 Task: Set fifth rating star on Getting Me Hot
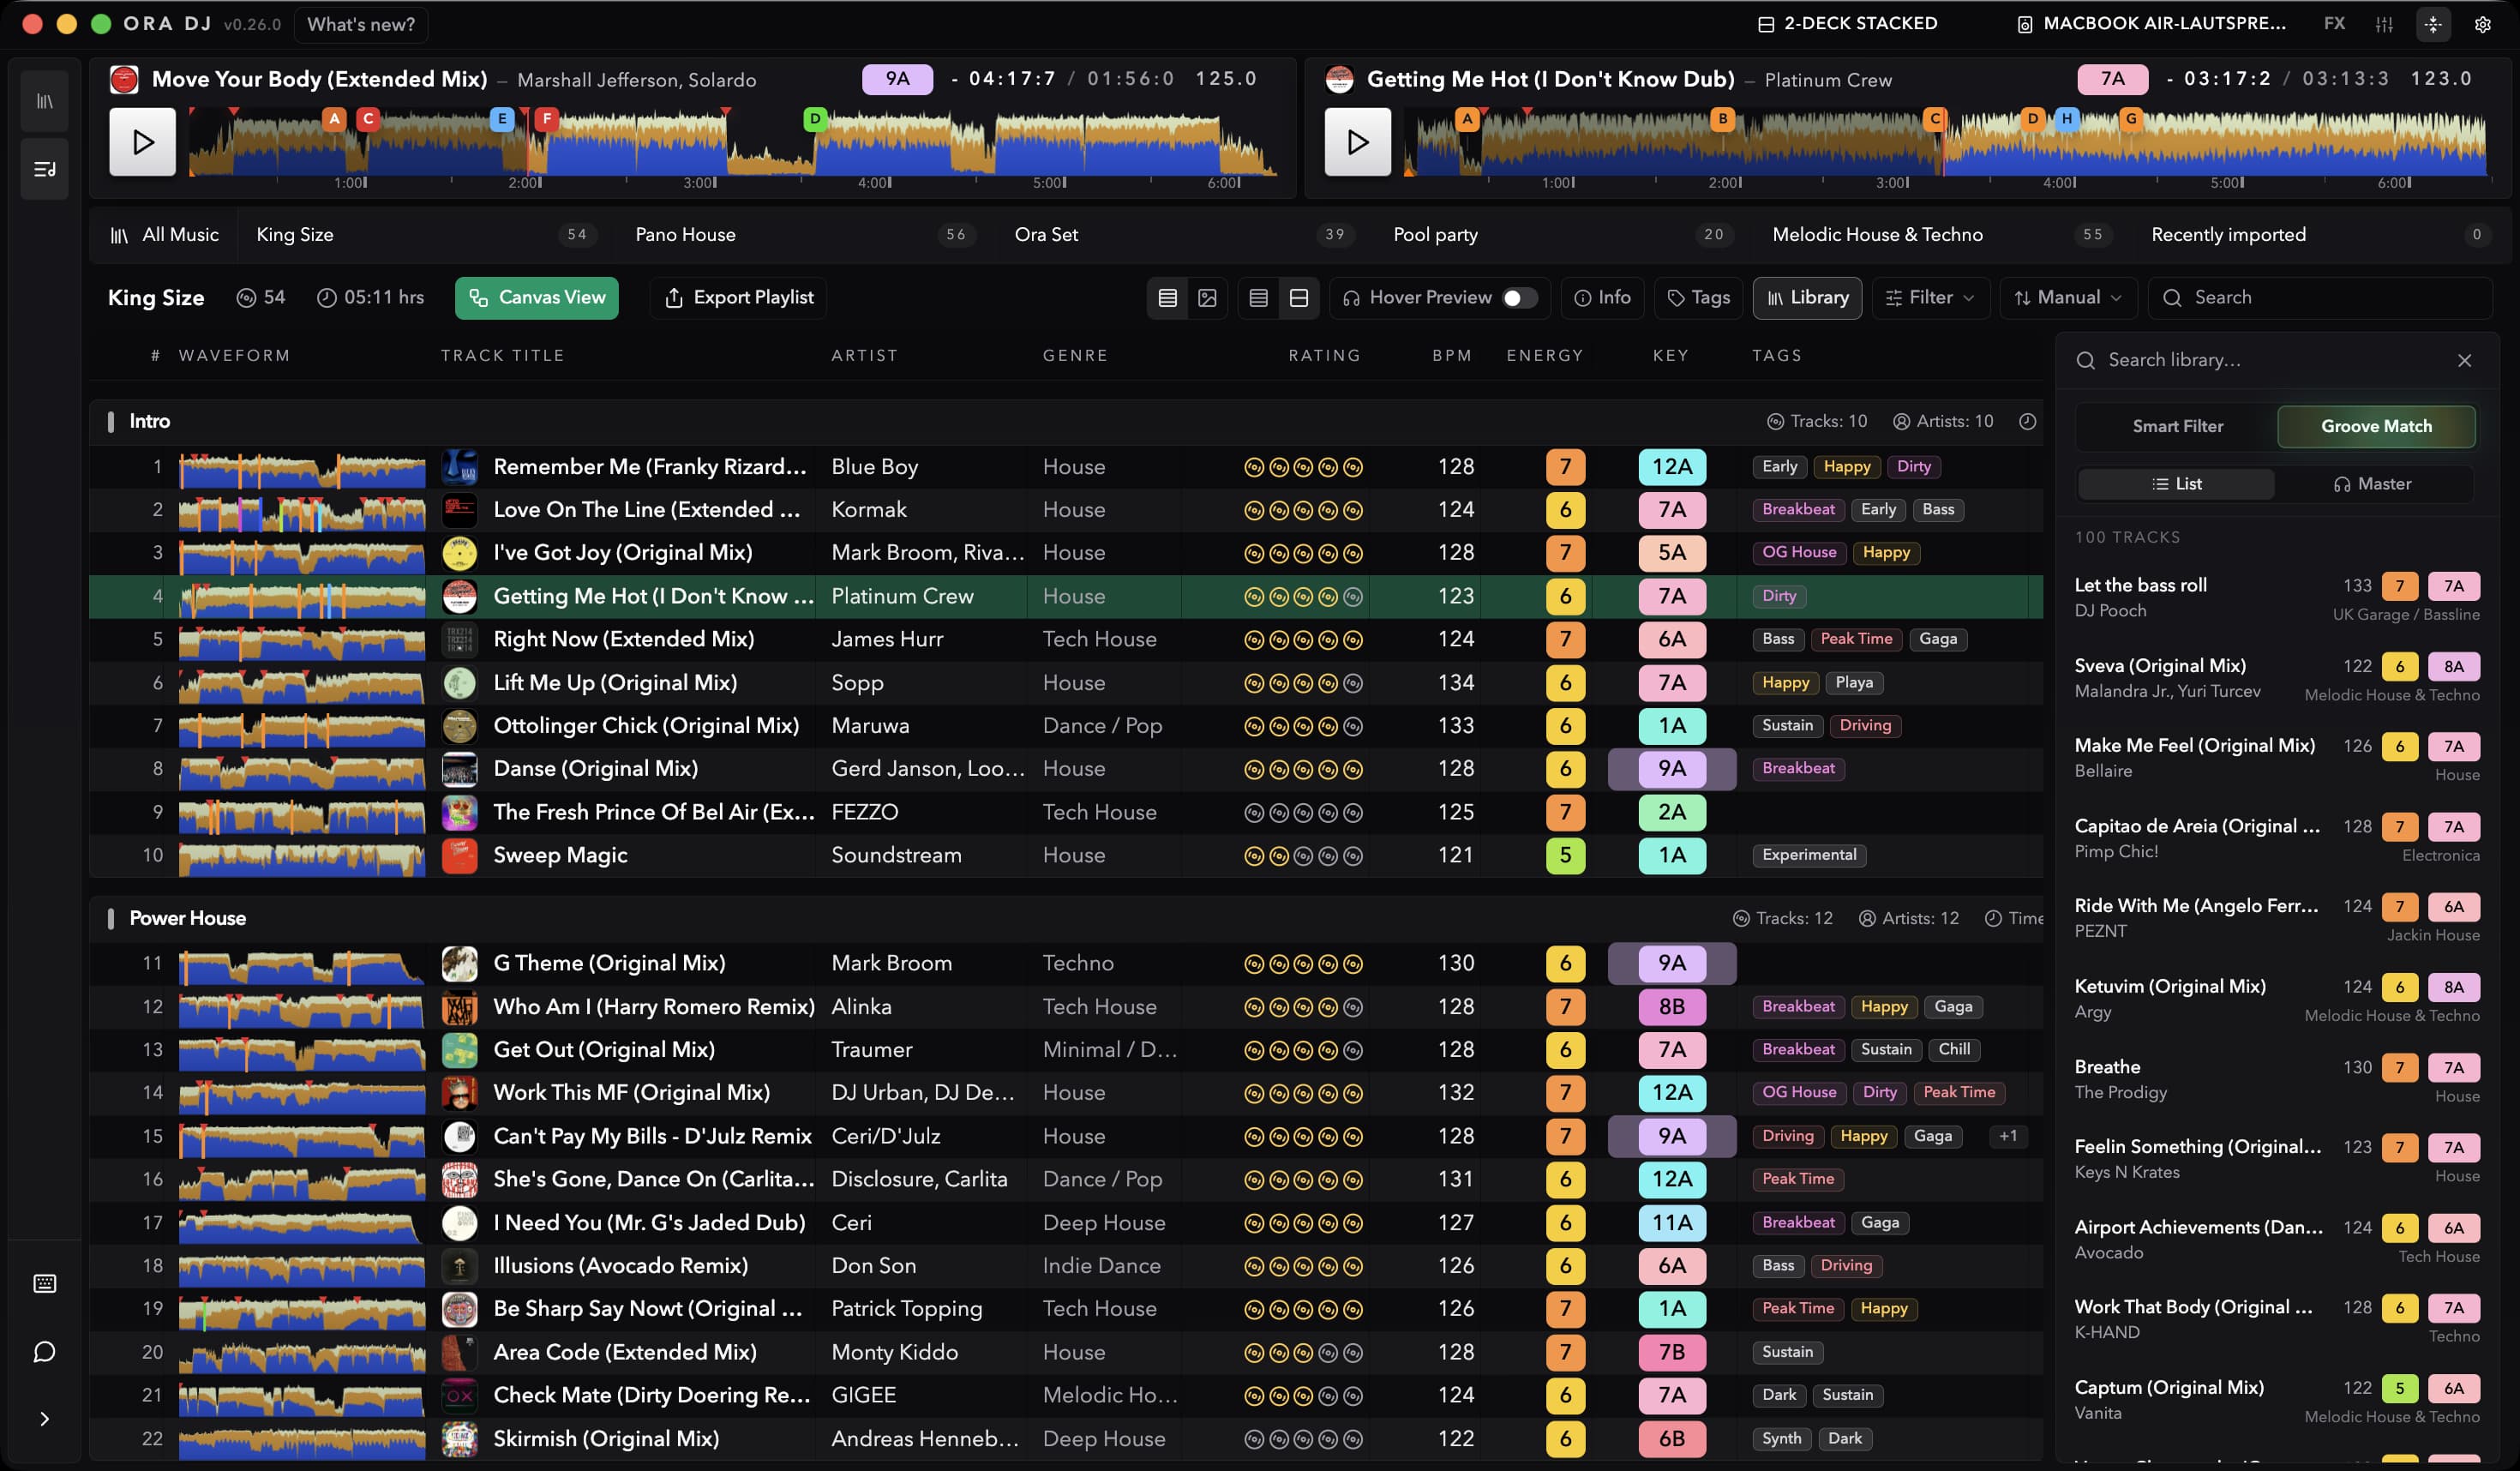pyautogui.click(x=1353, y=597)
